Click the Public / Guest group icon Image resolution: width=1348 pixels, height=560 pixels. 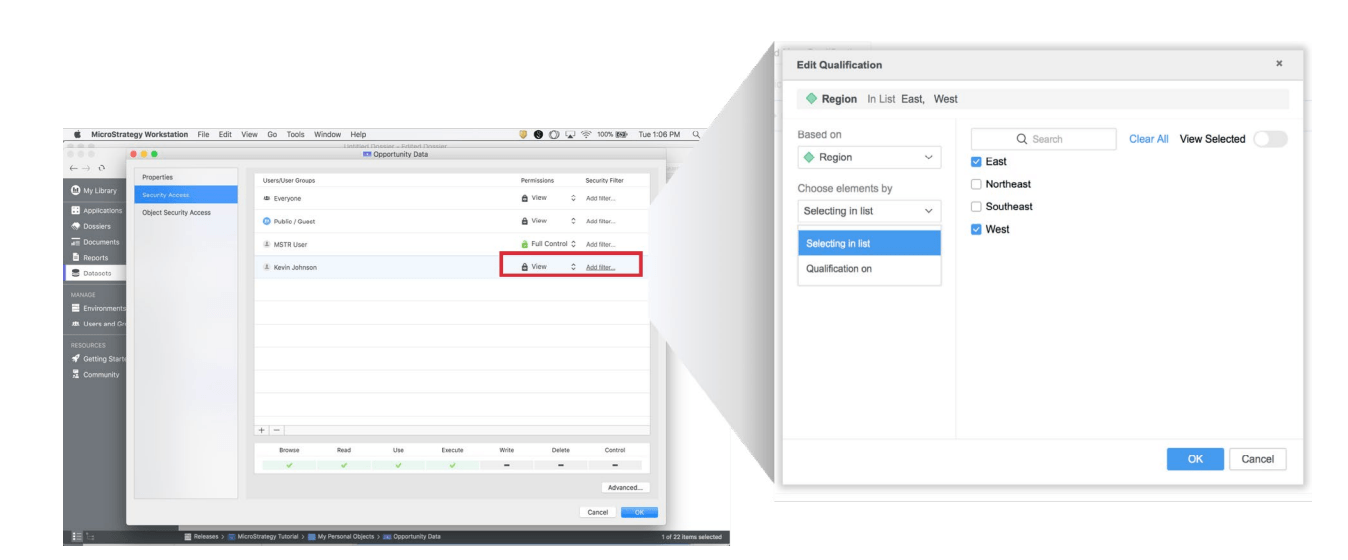click(266, 220)
